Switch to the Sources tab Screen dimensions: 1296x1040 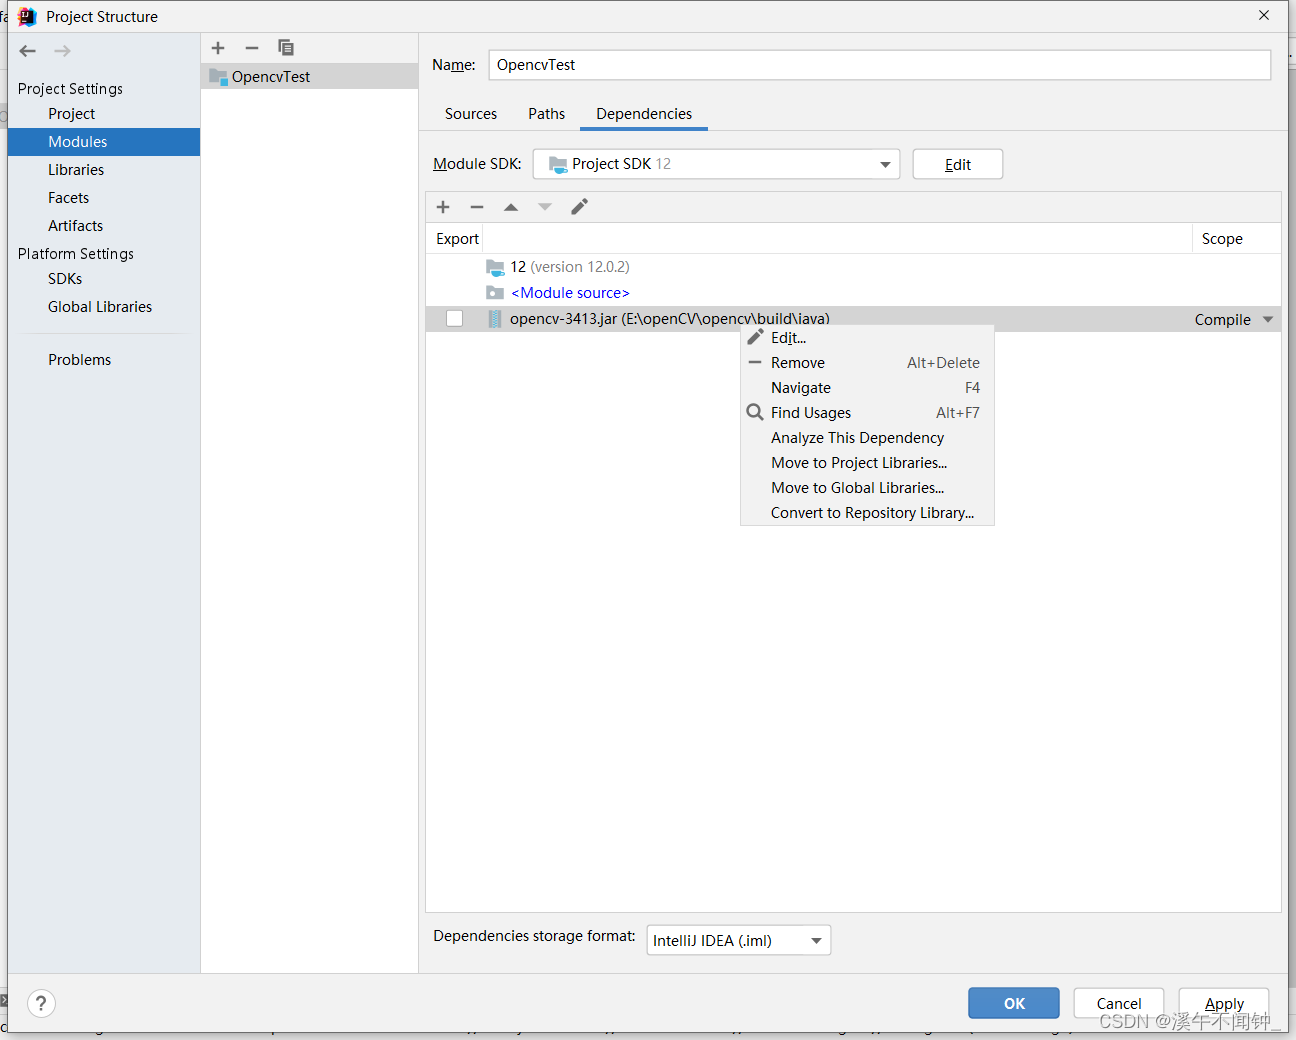pyautogui.click(x=471, y=114)
